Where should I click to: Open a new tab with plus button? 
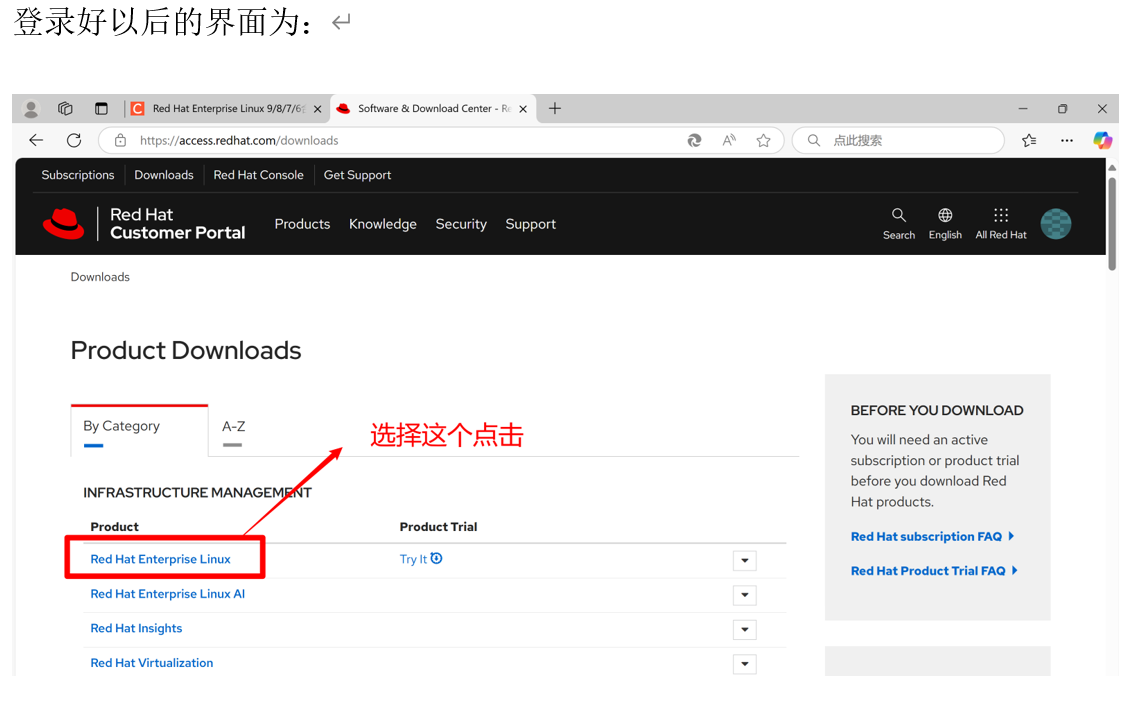pyautogui.click(x=555, y=108)
